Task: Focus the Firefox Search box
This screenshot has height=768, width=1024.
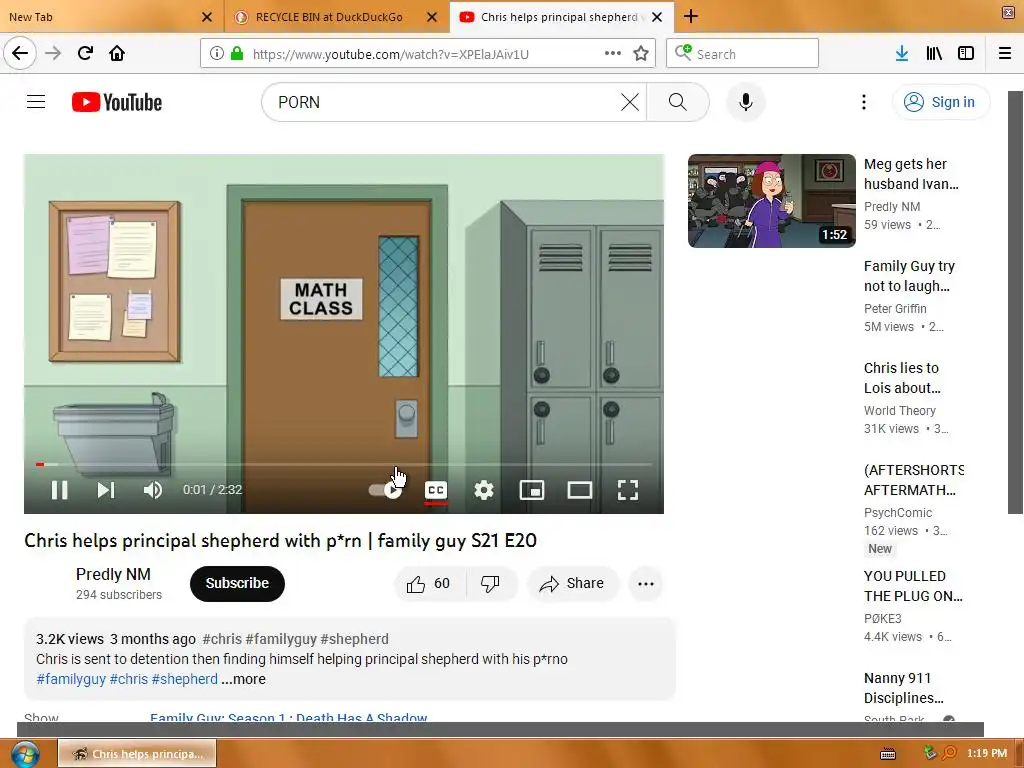Action: pos(743,54)
